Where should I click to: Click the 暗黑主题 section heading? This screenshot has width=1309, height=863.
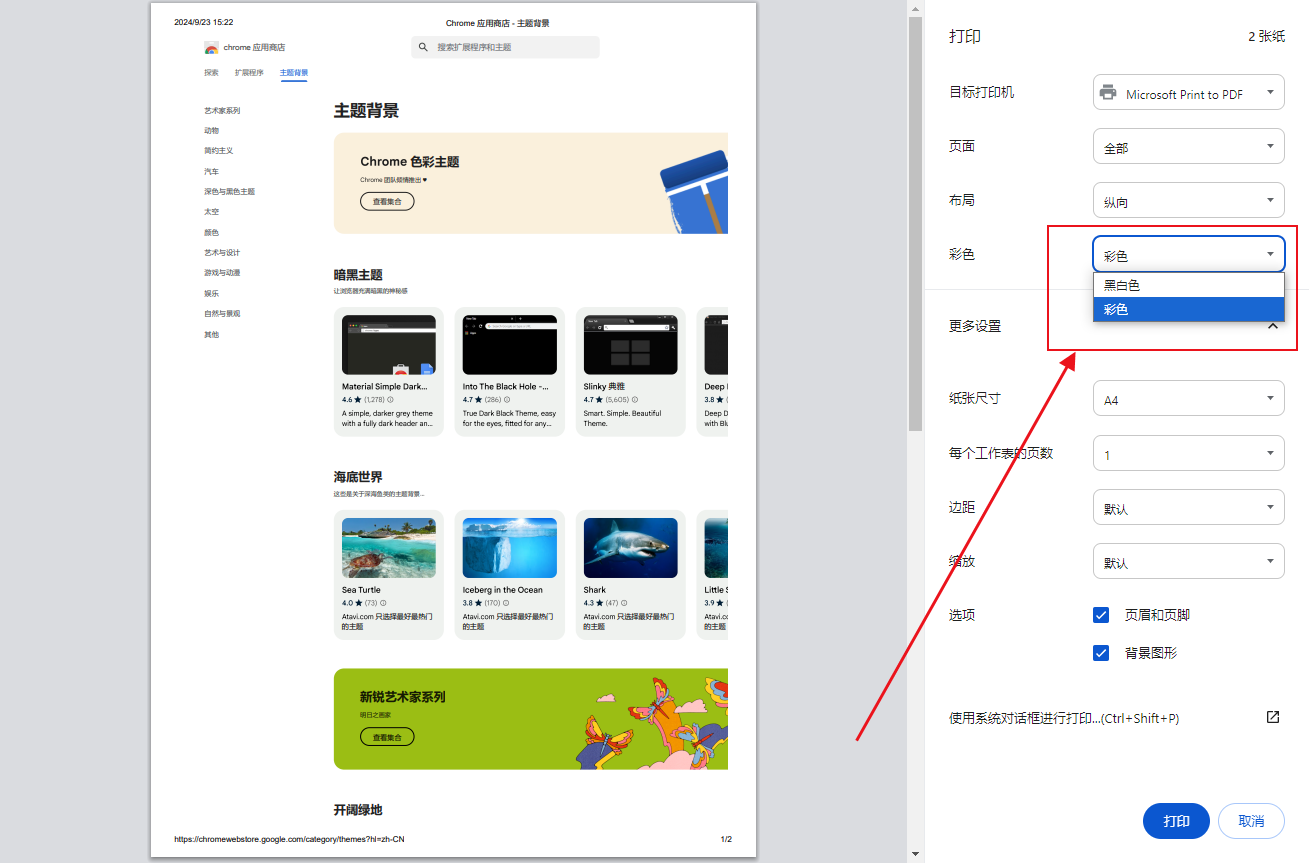358,275
